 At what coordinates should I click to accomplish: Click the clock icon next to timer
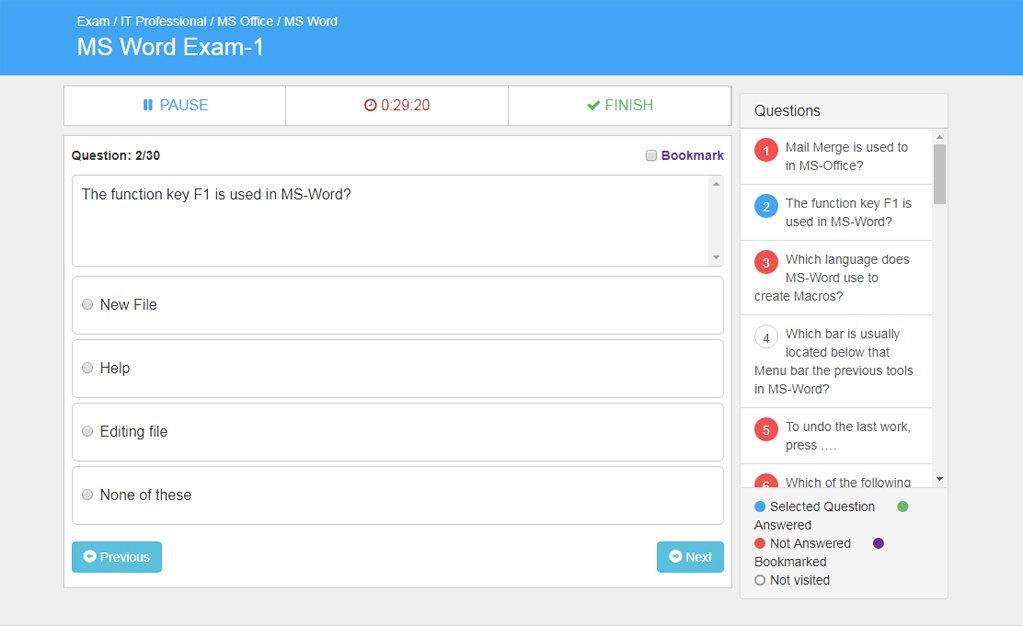click(371, 105)
